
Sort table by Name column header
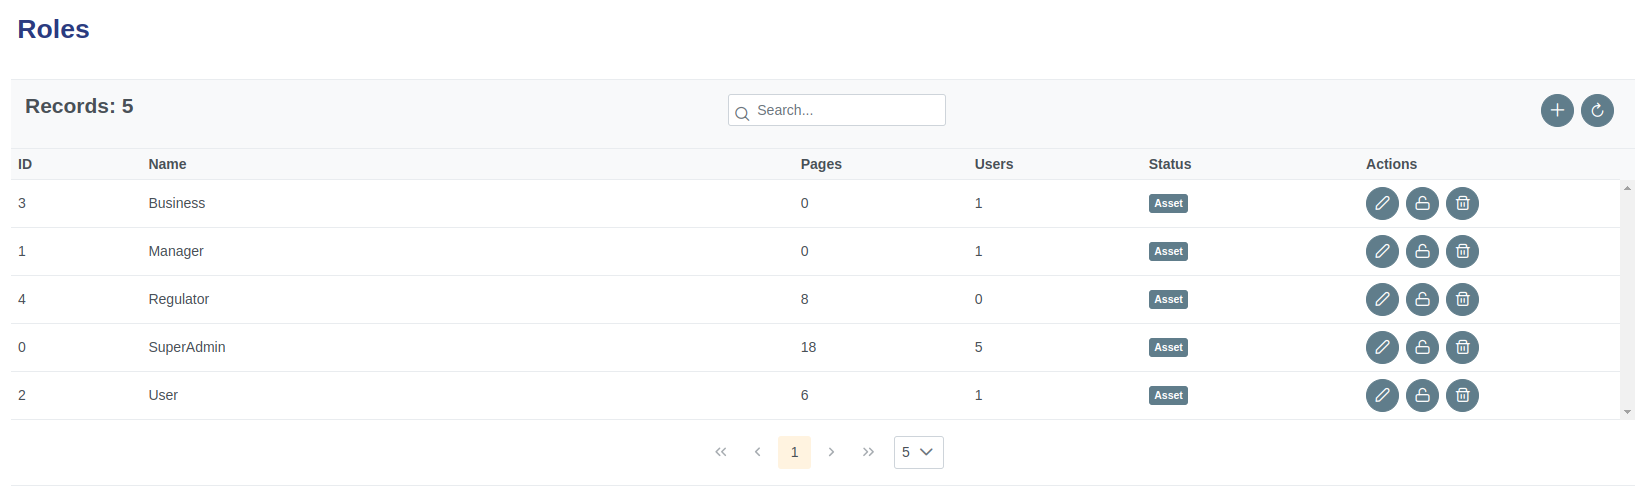167,164
